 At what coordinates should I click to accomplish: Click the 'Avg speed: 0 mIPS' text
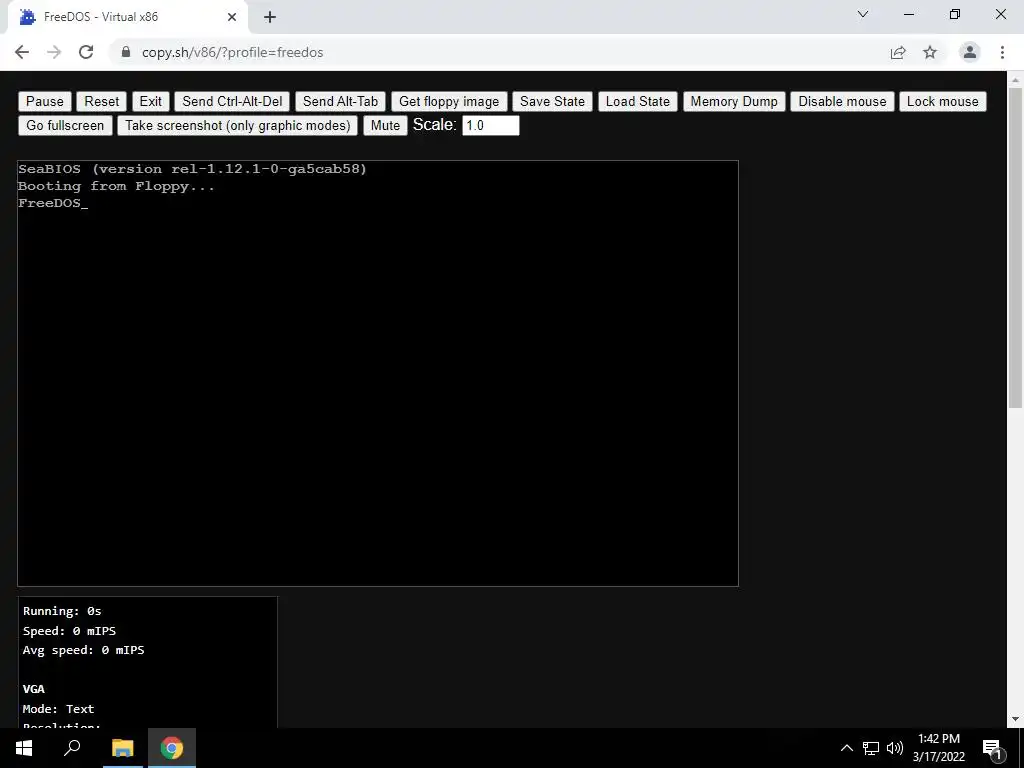[84, 650]
